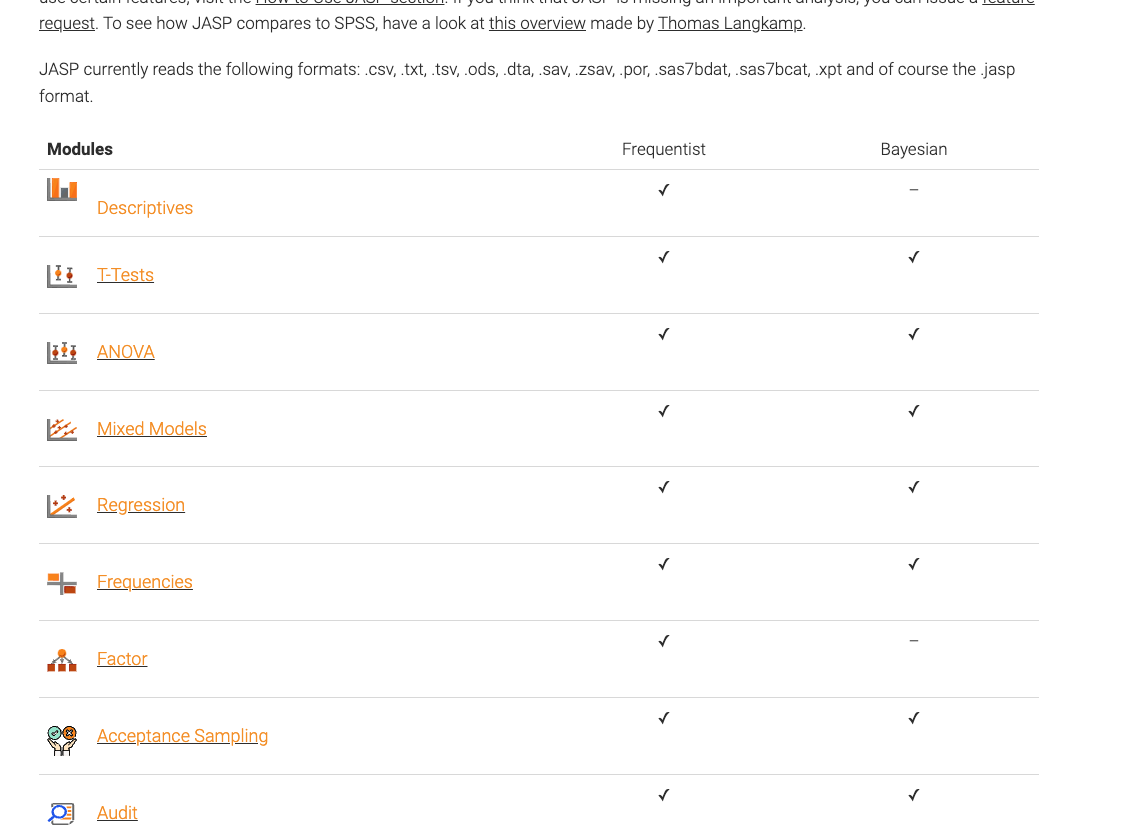Click the Audit magnifier icon

(62, 813)
